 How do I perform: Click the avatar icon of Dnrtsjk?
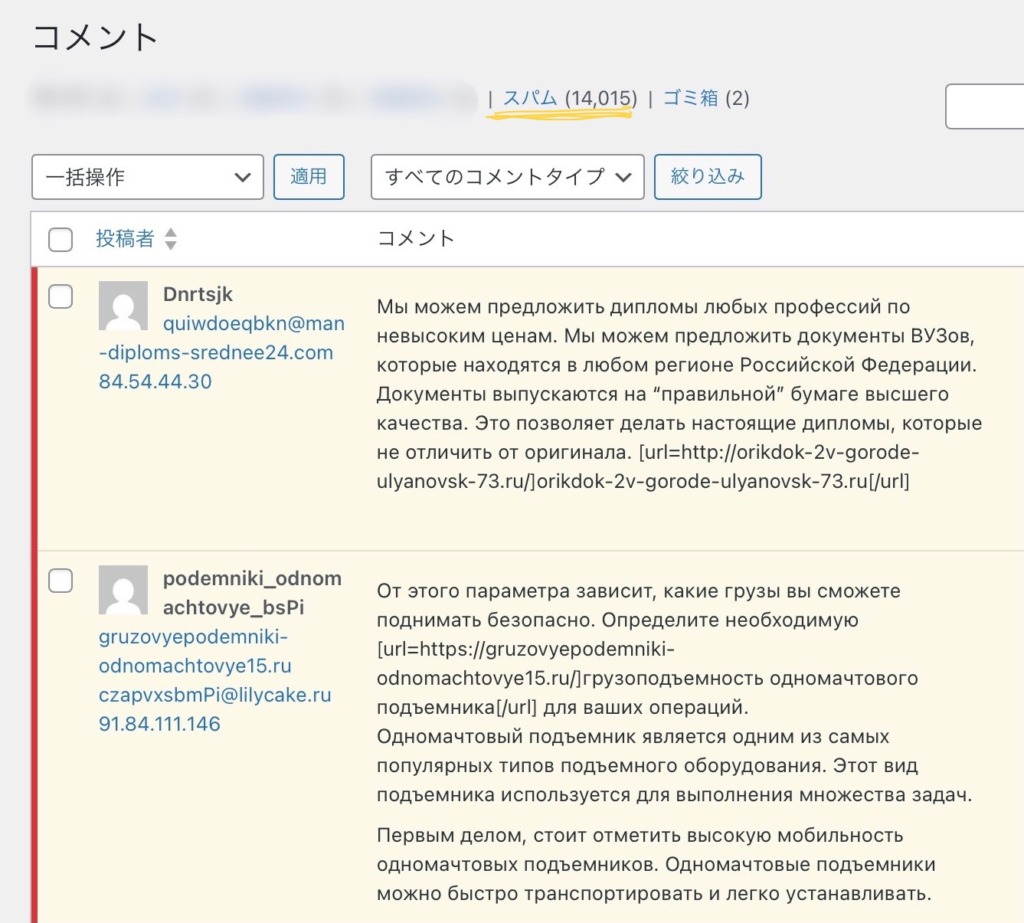point(123,306)
